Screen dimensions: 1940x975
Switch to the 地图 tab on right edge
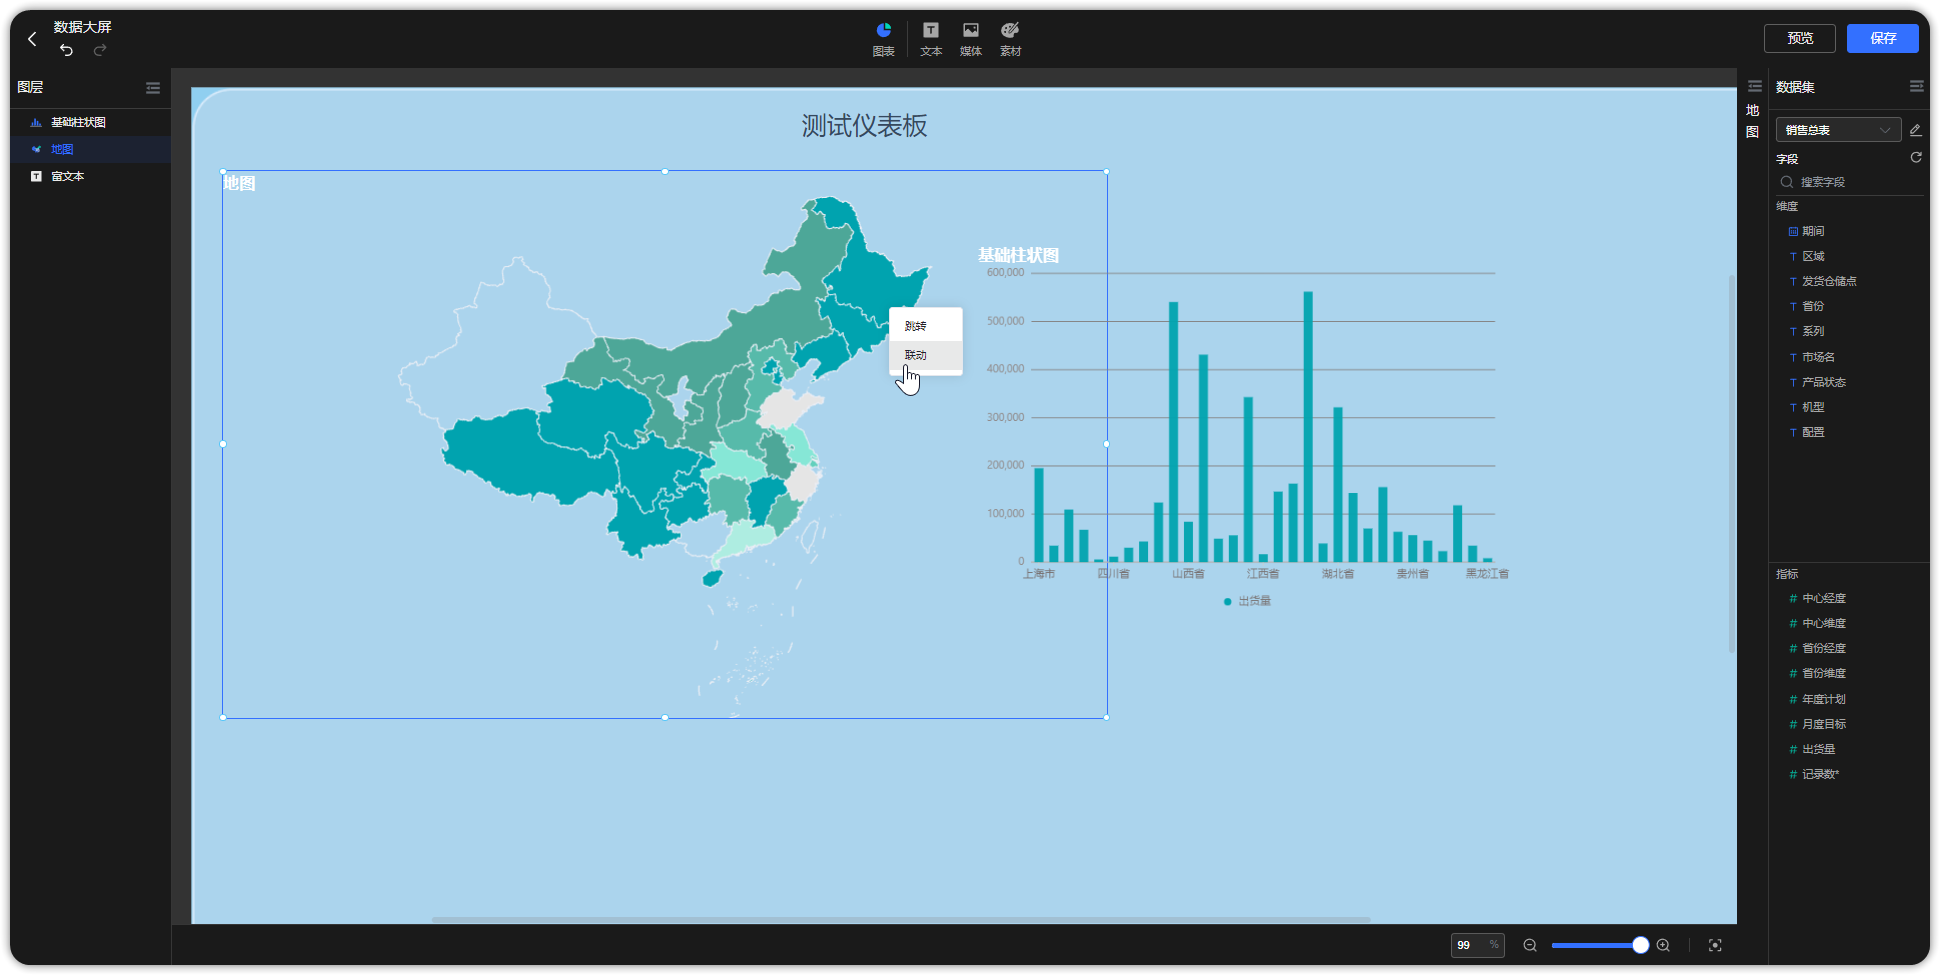click(x=1752, y=120)
